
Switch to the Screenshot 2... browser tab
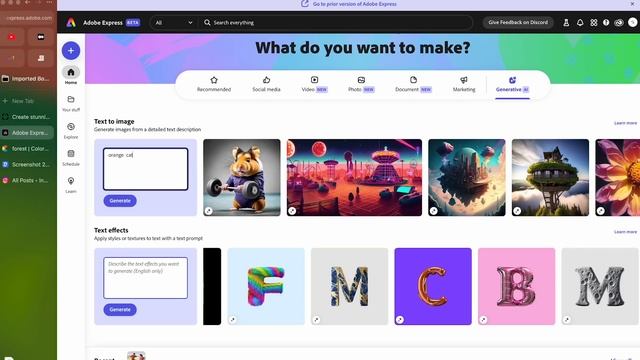coord(27,164)
